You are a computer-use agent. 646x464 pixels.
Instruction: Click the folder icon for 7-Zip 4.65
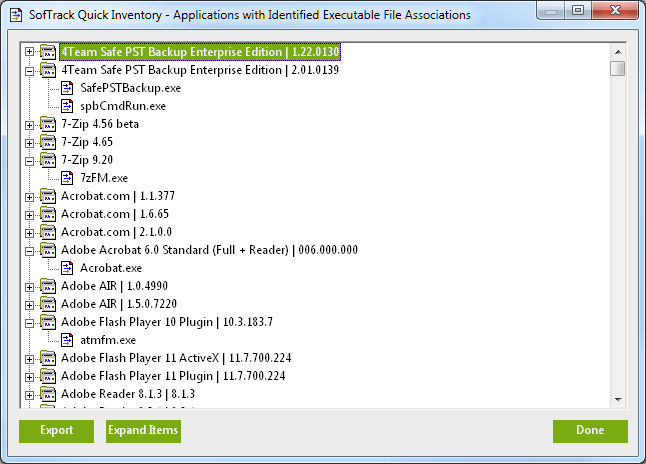point(48,142)
